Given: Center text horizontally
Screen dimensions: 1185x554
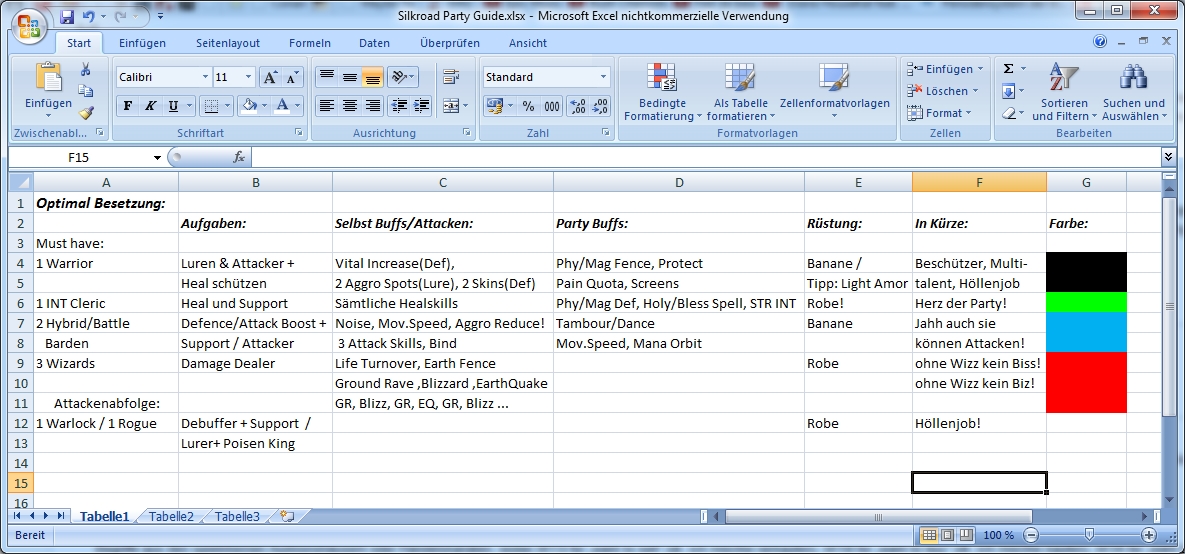Looking at the screenshot, I should click(349, 106).
